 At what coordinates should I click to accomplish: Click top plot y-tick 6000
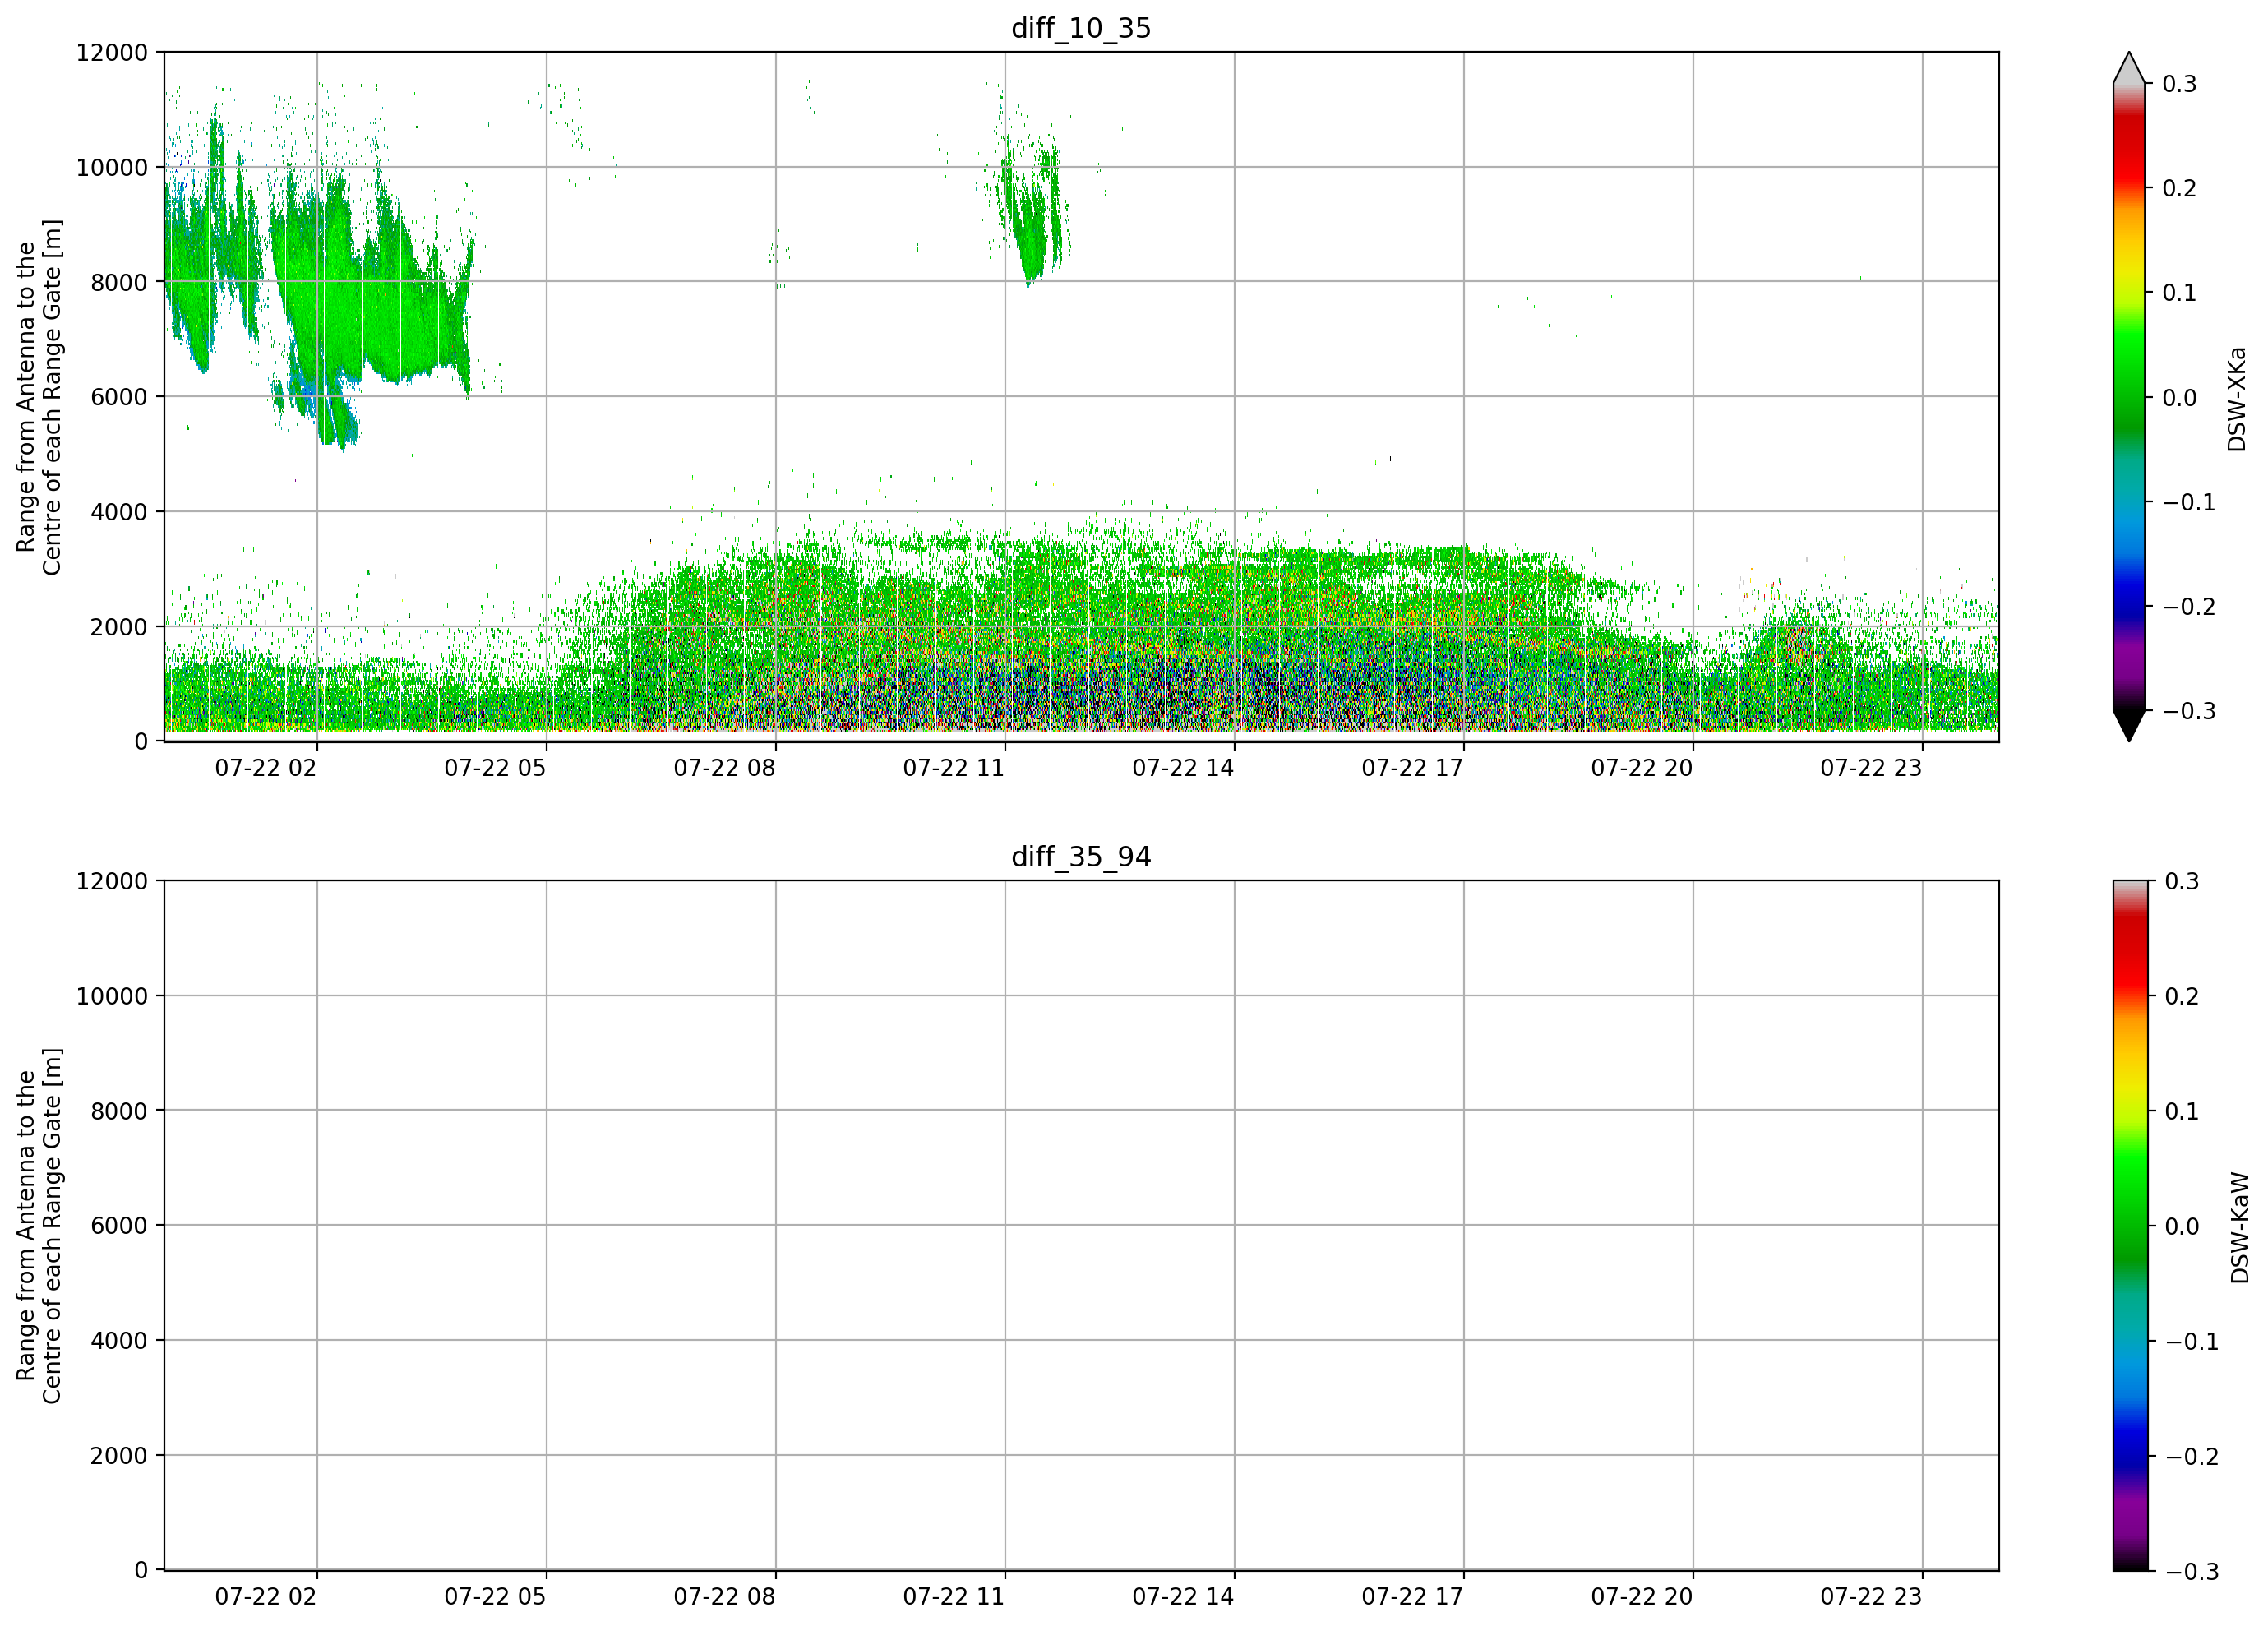click(119, 397)
